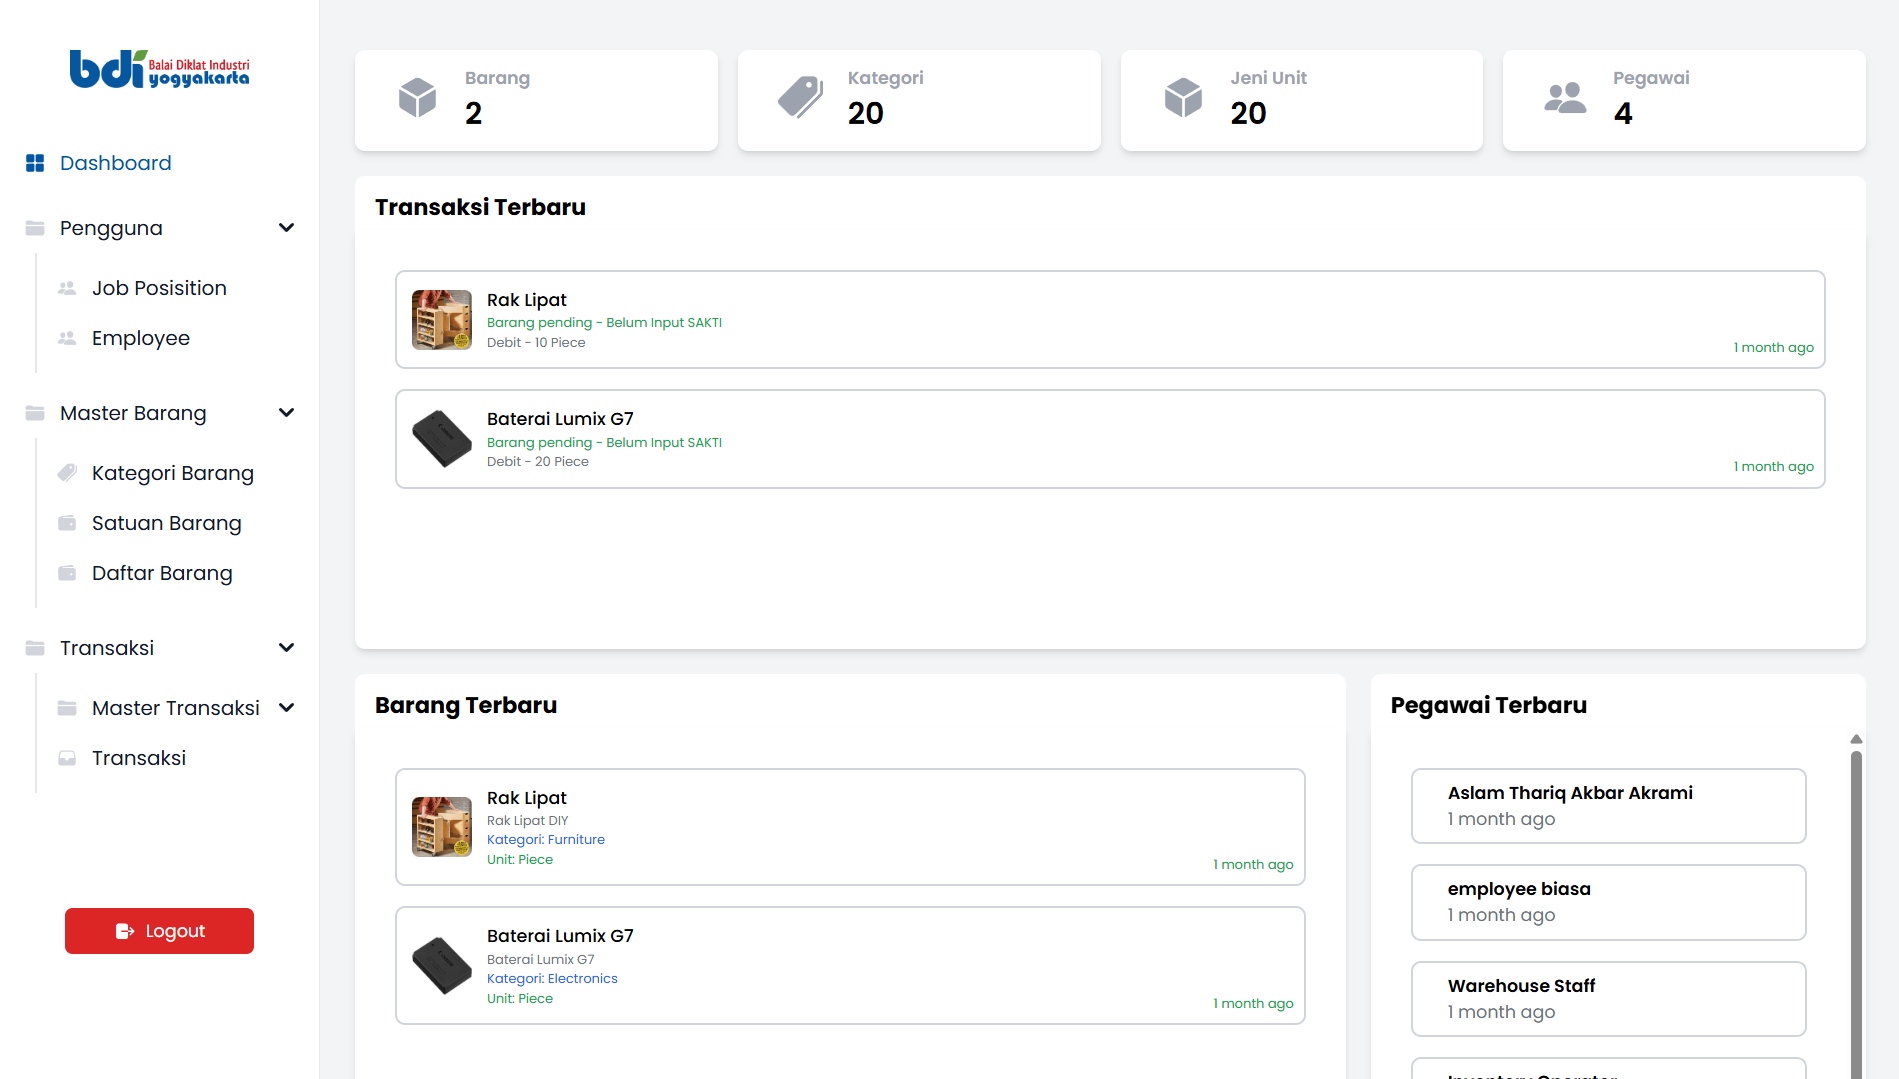1899x1079 pixels.
Task: Go to Daftar Barang page
Action: (162, 573)
